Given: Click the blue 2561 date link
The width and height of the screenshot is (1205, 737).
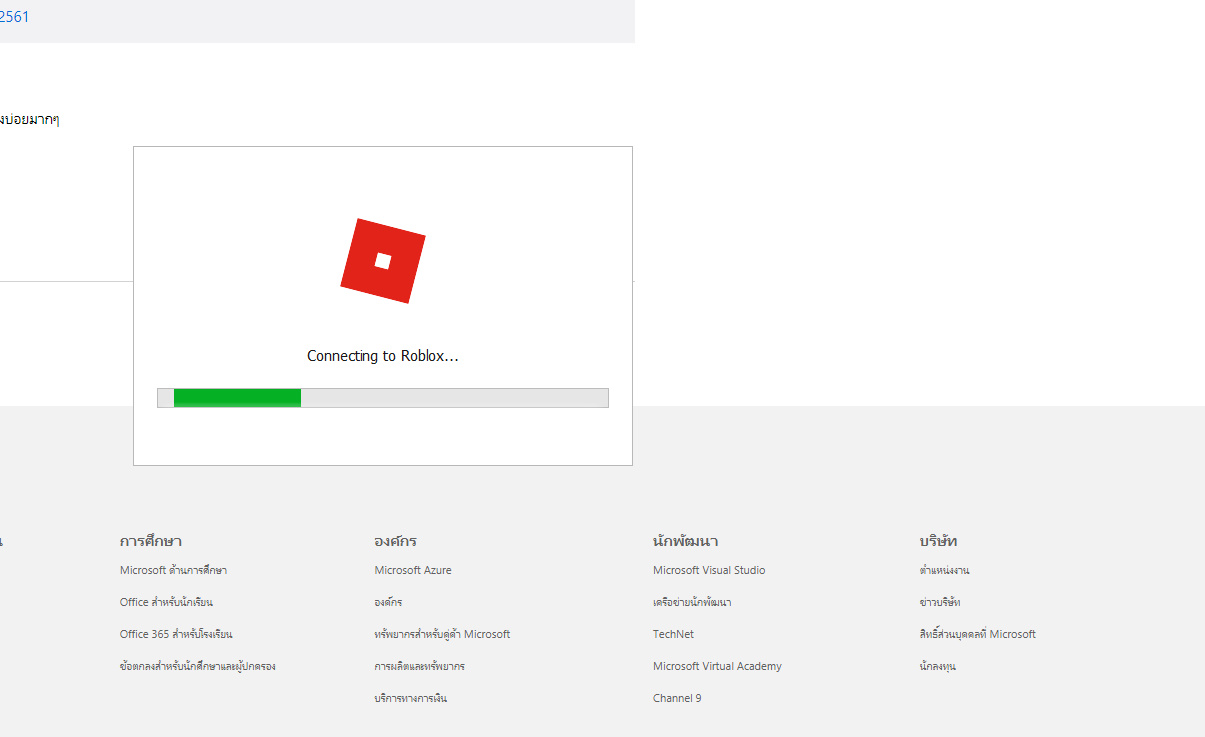Looking at the screenshot, I should [x=14, y=16].
